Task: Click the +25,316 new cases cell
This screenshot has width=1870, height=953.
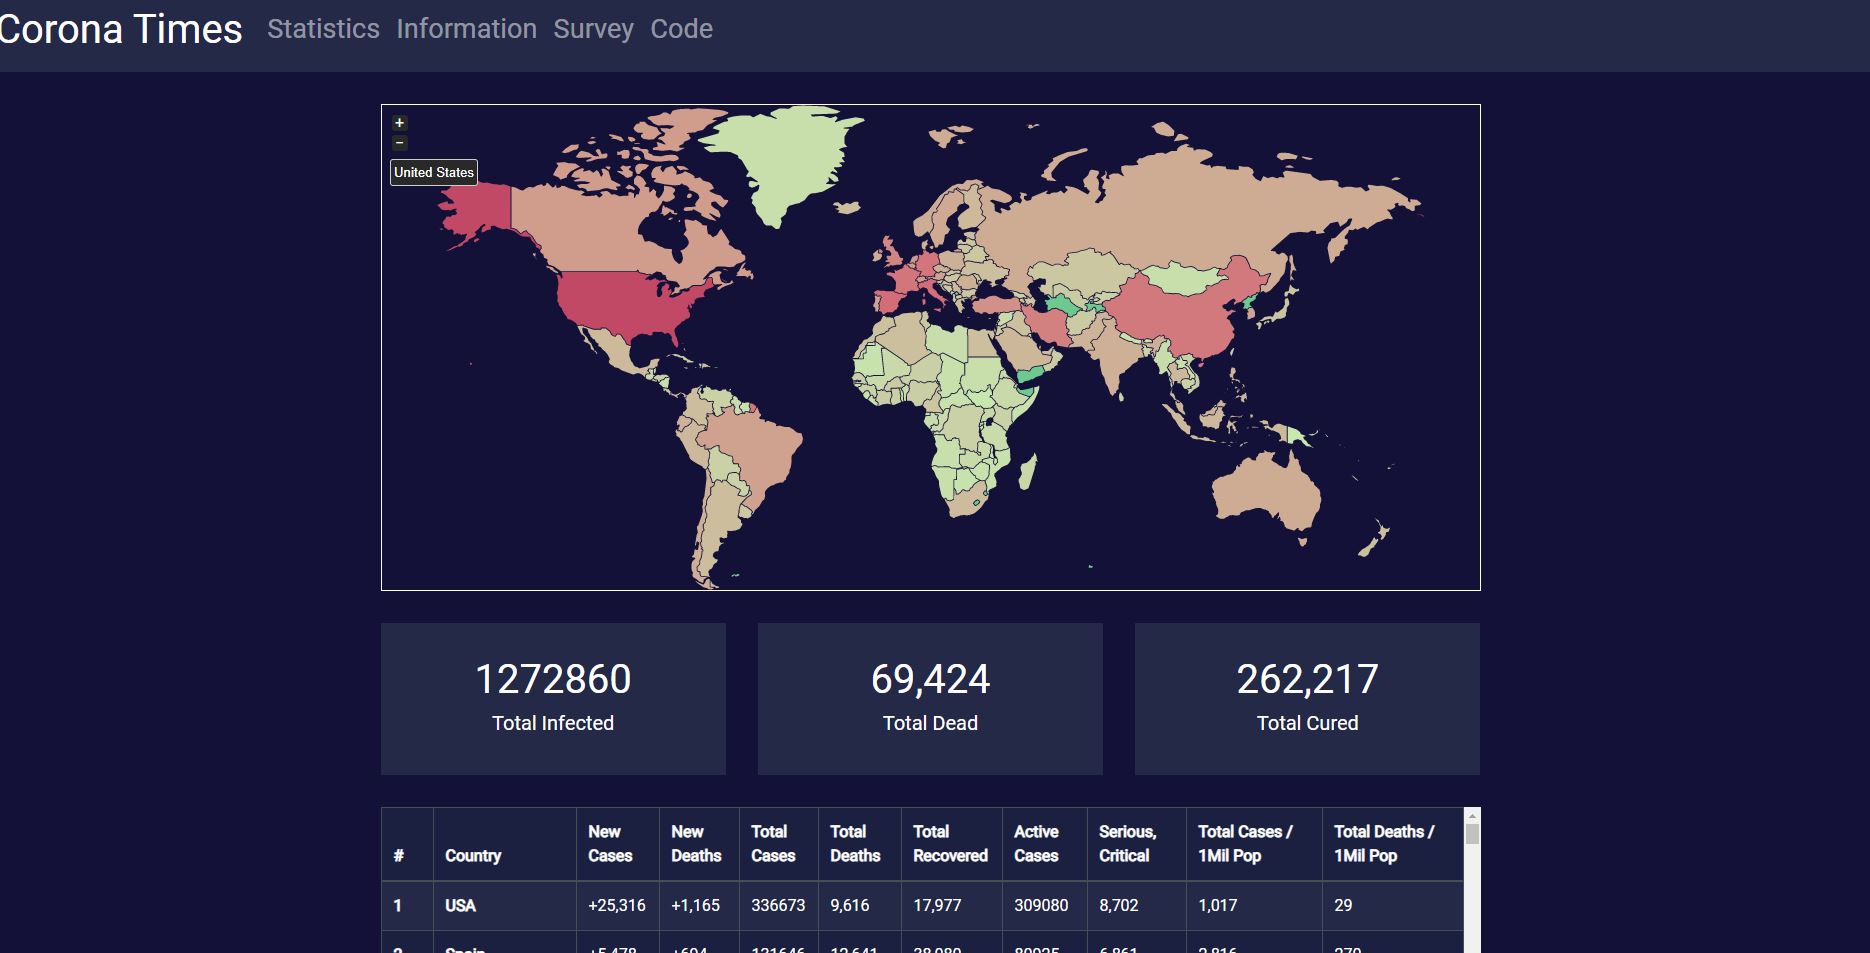Action: (617, 906)
